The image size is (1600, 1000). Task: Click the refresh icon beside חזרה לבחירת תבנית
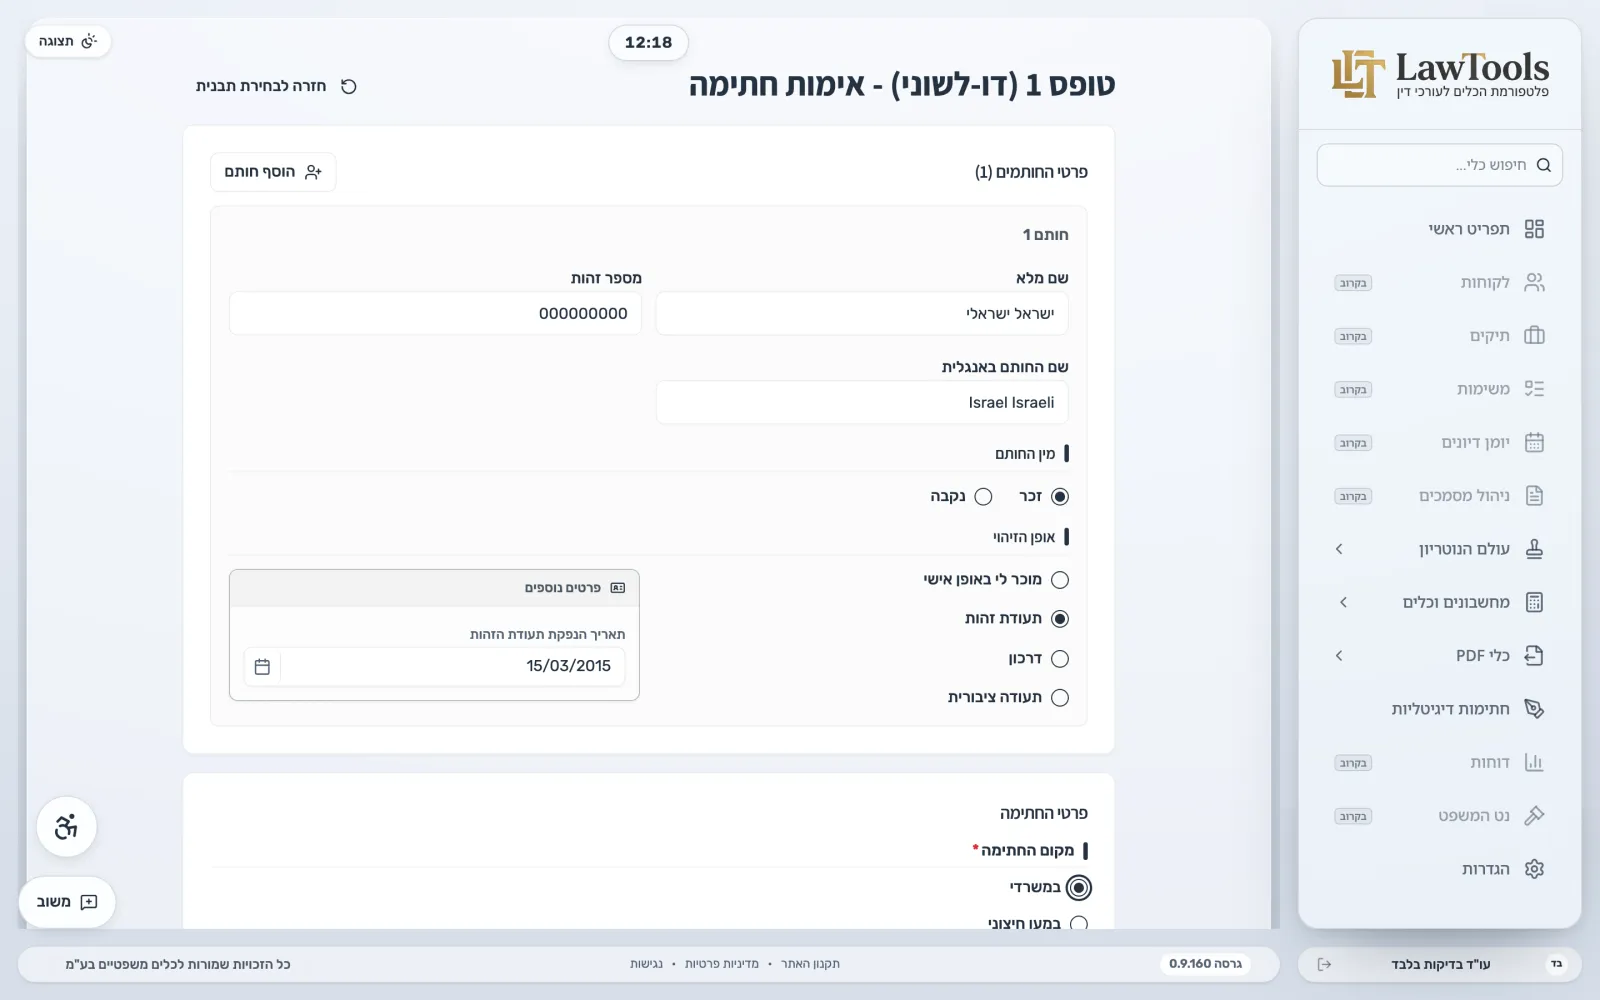pos(348,86)
